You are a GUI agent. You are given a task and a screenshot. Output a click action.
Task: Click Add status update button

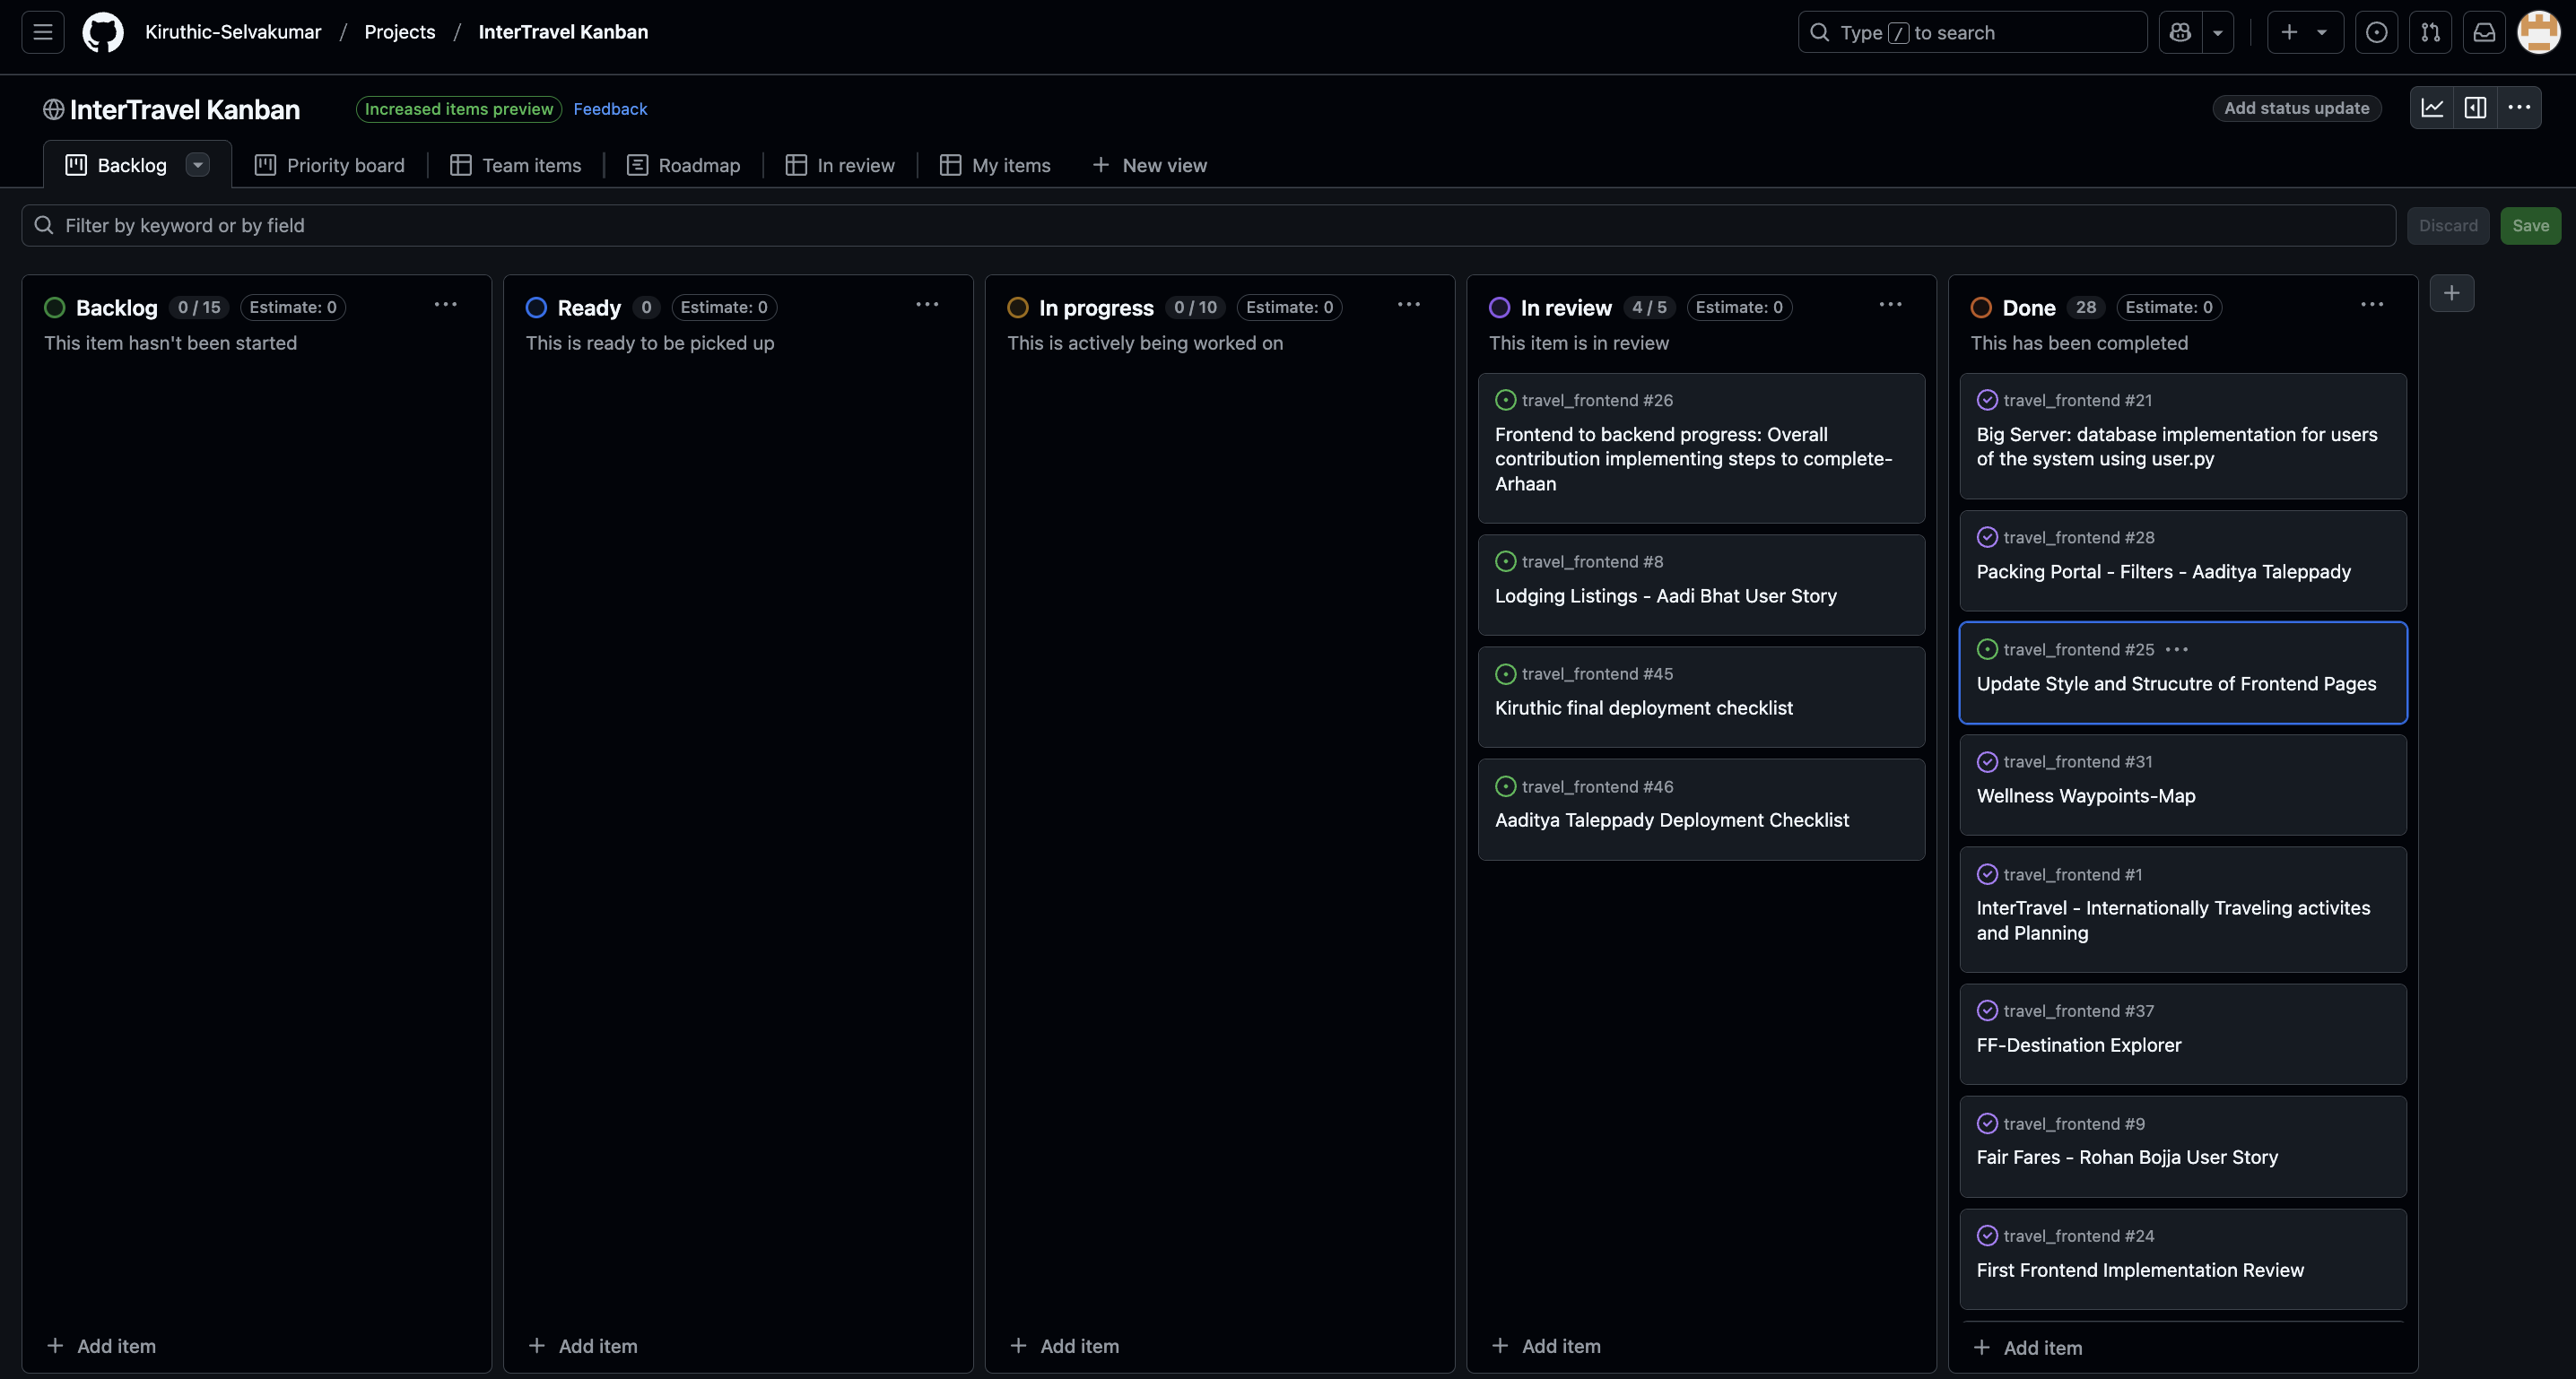[x=2296, y=108]
